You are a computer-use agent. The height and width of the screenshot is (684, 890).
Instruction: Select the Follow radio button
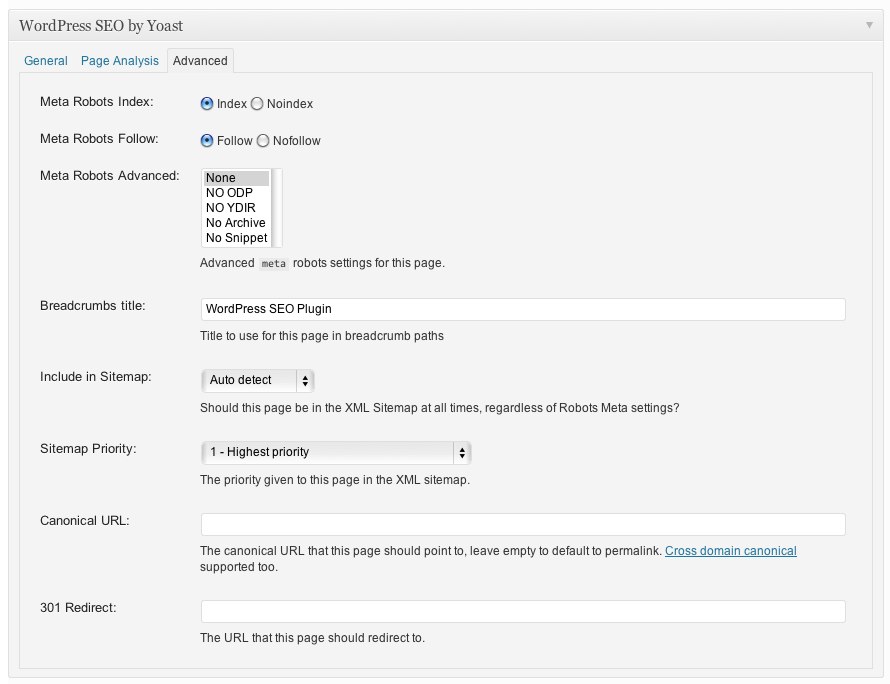pyautogui.click(x=207, y=141)
